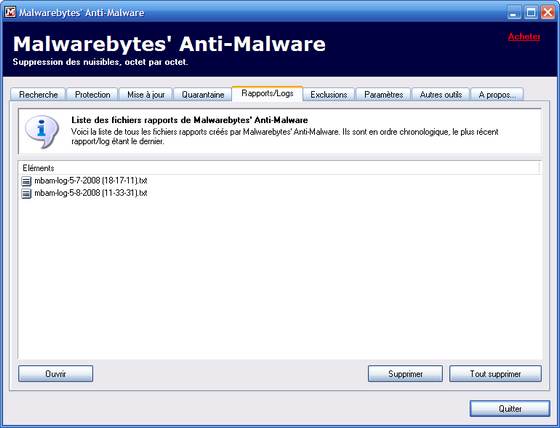Select log mbam-log-5-8-2008 (11-33-31).txt
Image resolution: width=560 pixels, height=428 pixels.
(91, 193)
